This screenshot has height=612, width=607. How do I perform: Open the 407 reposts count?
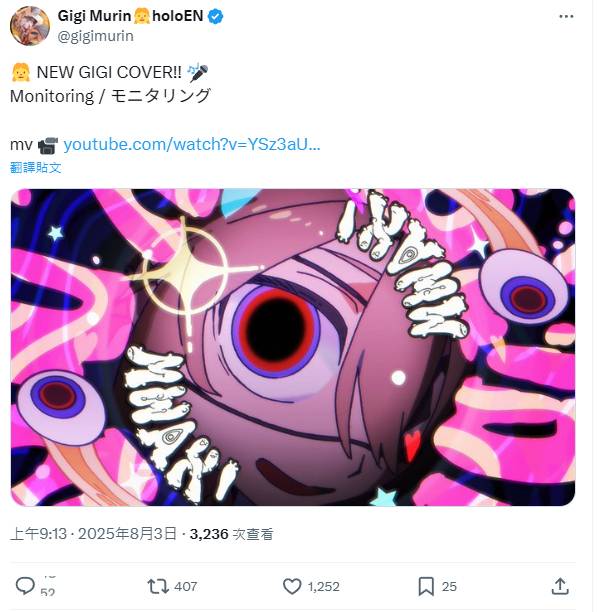185,587
